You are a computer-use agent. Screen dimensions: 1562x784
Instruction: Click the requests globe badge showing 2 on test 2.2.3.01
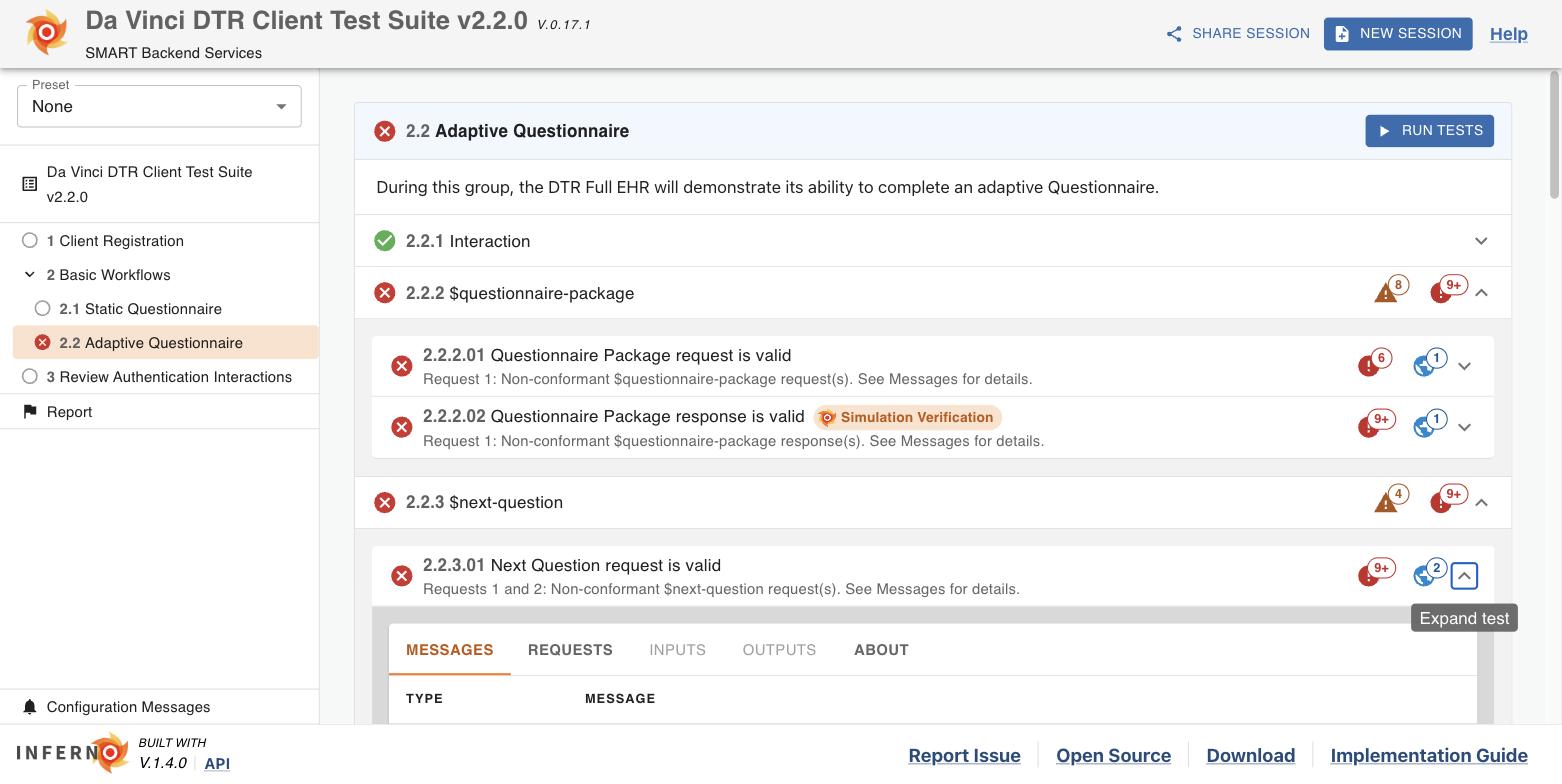[1430, 572]
